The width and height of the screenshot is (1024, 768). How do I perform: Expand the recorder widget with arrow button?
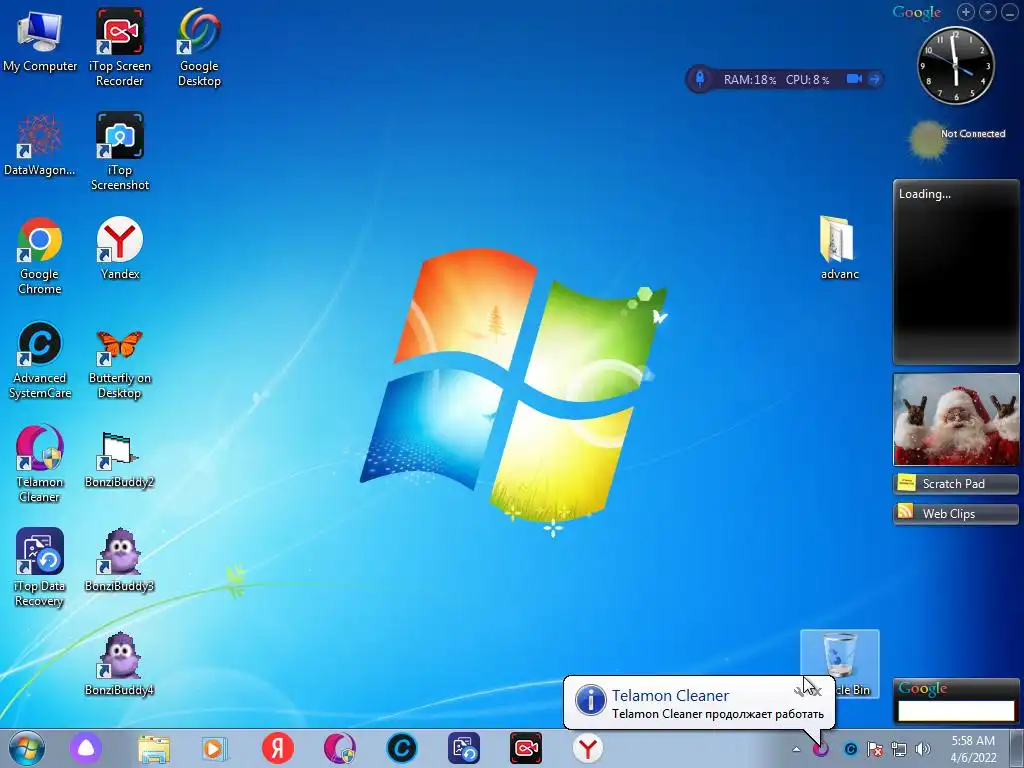[x=874, y=79]
